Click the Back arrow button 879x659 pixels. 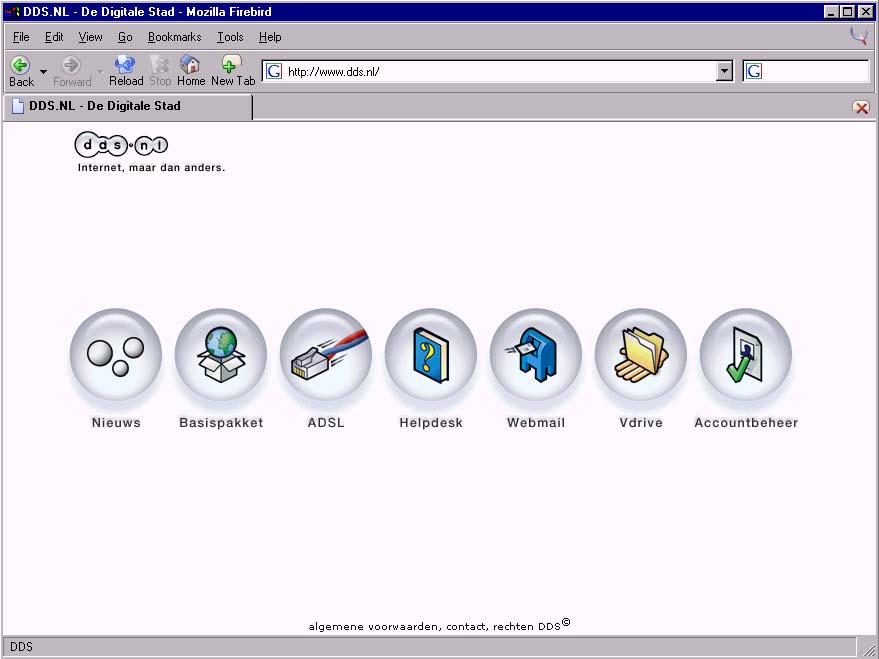coord(21,71)
